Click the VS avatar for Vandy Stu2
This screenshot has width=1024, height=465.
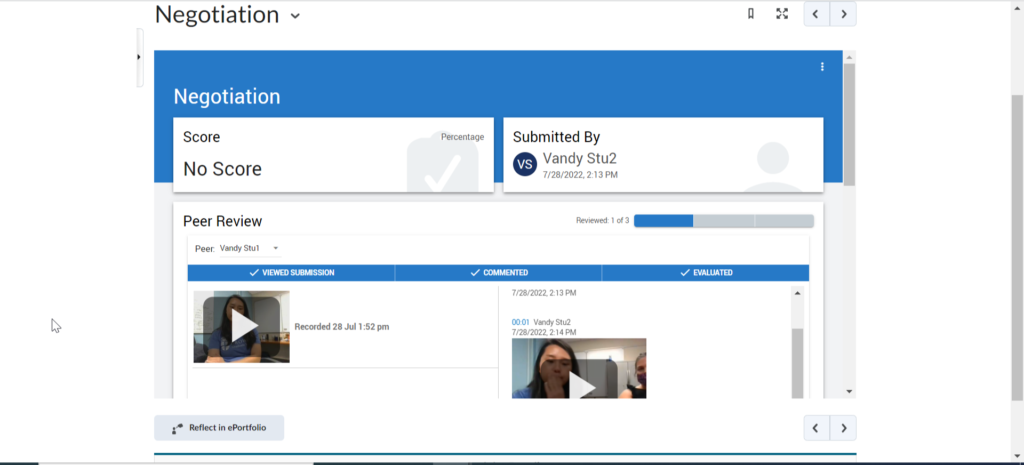click(525, 164)
